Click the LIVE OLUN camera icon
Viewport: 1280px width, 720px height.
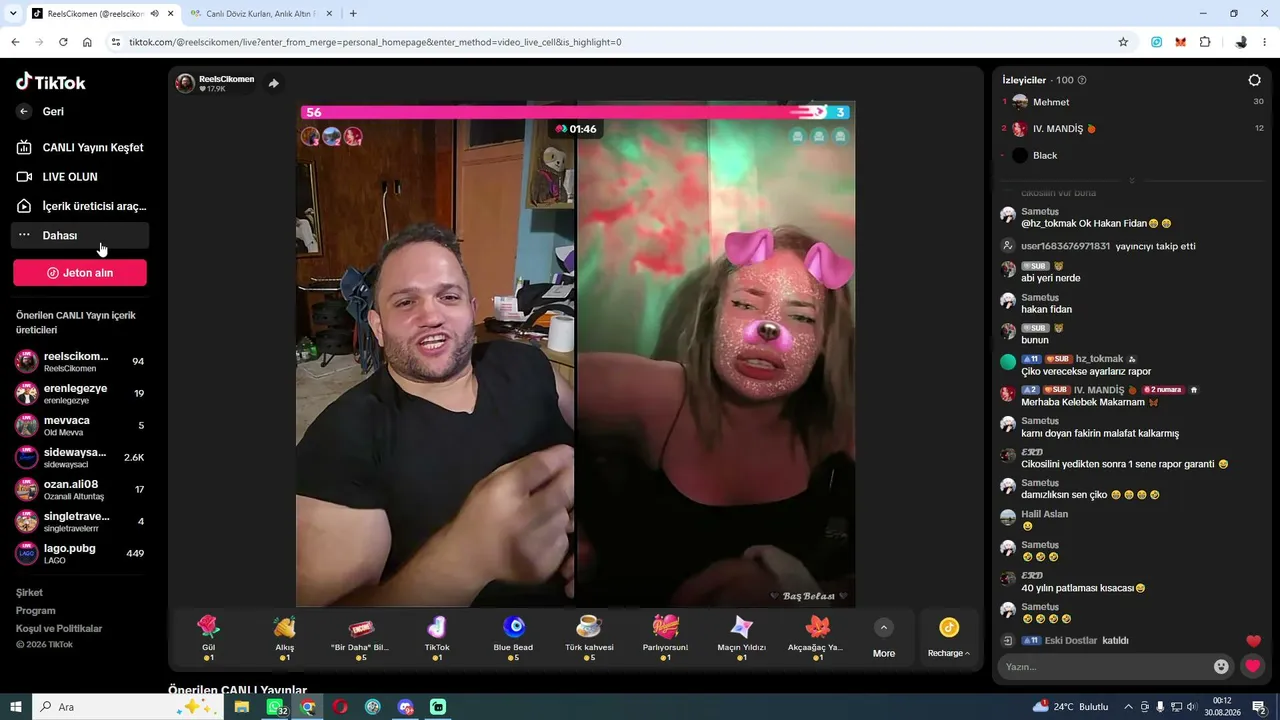coord(24,177)
